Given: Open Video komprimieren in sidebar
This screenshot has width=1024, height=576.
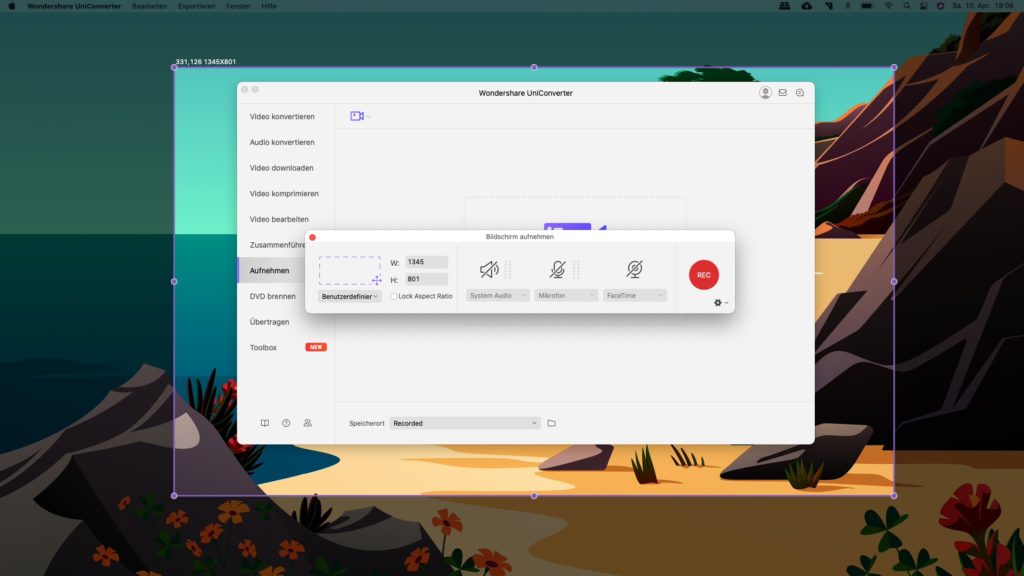Looking at the screenshot, I should coord(284,193).
